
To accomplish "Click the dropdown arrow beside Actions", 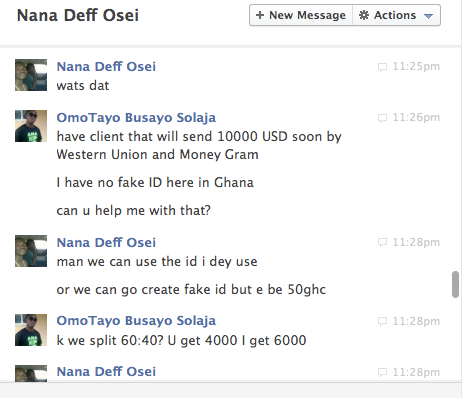I will [x=428, y=16].
